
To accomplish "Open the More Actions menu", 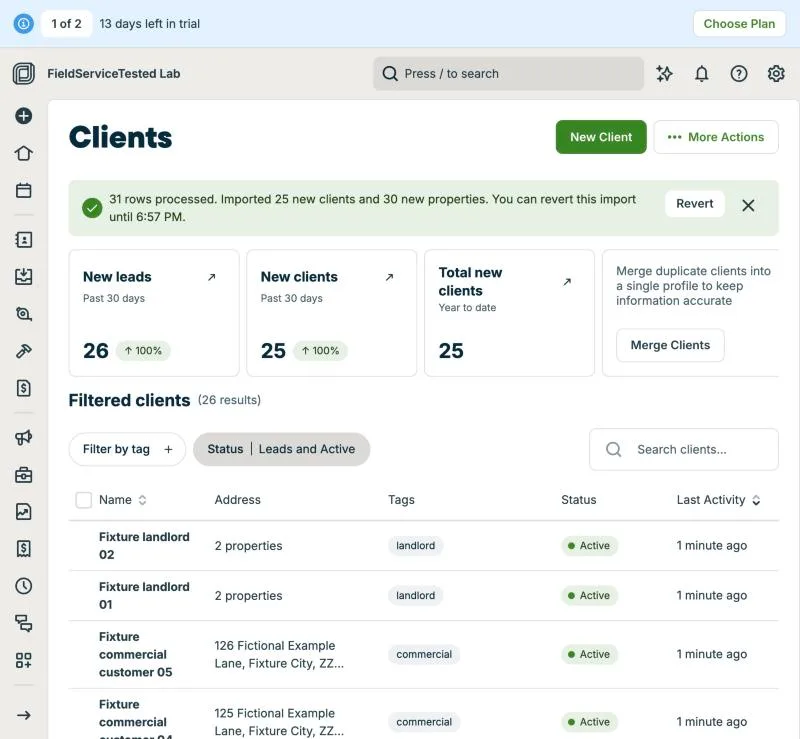I will click(x=716, y=137).
